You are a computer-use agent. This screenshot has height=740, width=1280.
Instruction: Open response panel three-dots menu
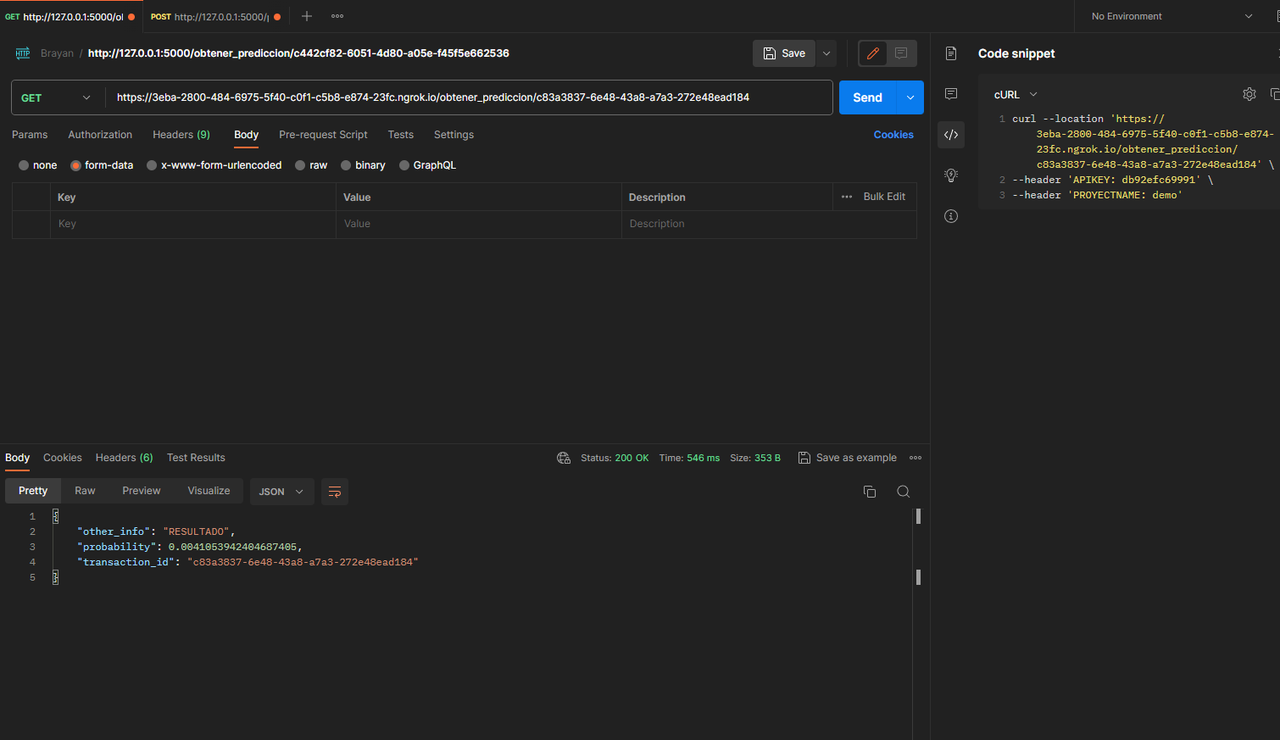click(915, 458)
